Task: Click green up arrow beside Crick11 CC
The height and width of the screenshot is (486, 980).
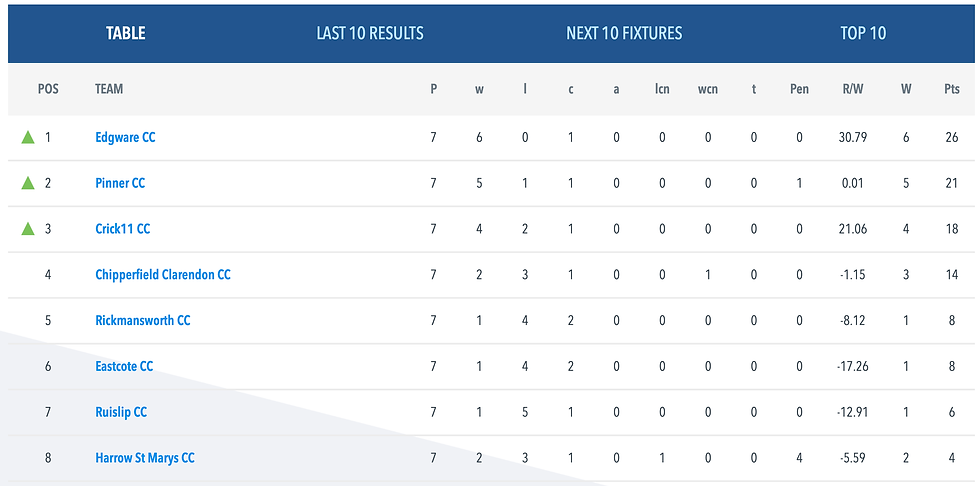Action: coord(28,229)
